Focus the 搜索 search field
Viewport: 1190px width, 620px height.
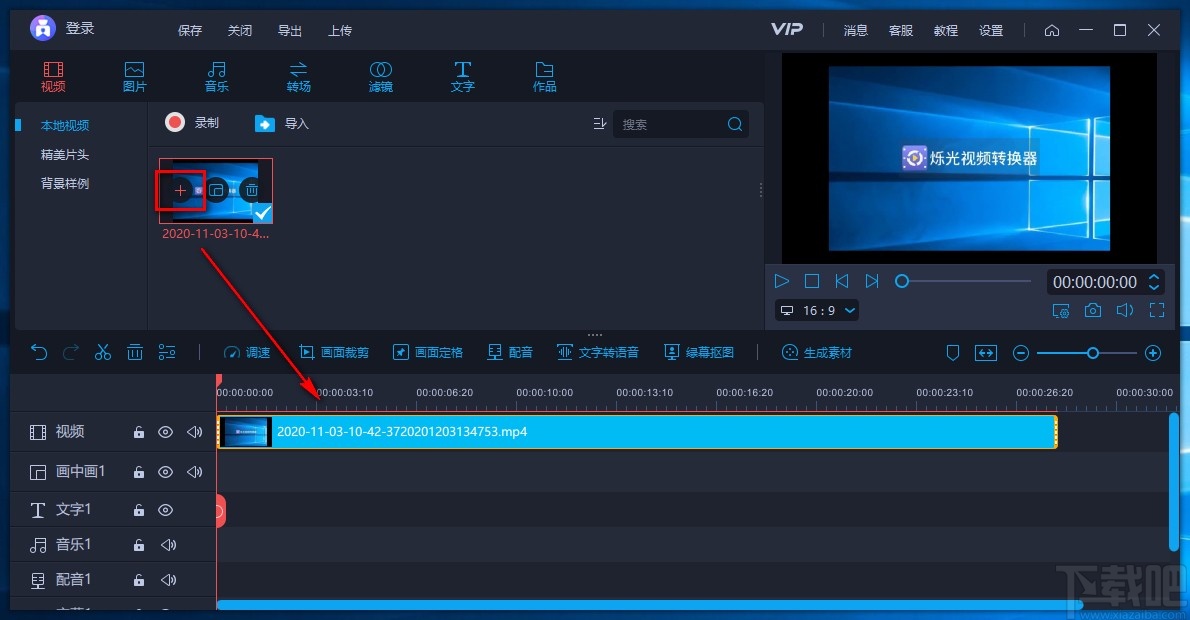680,124
